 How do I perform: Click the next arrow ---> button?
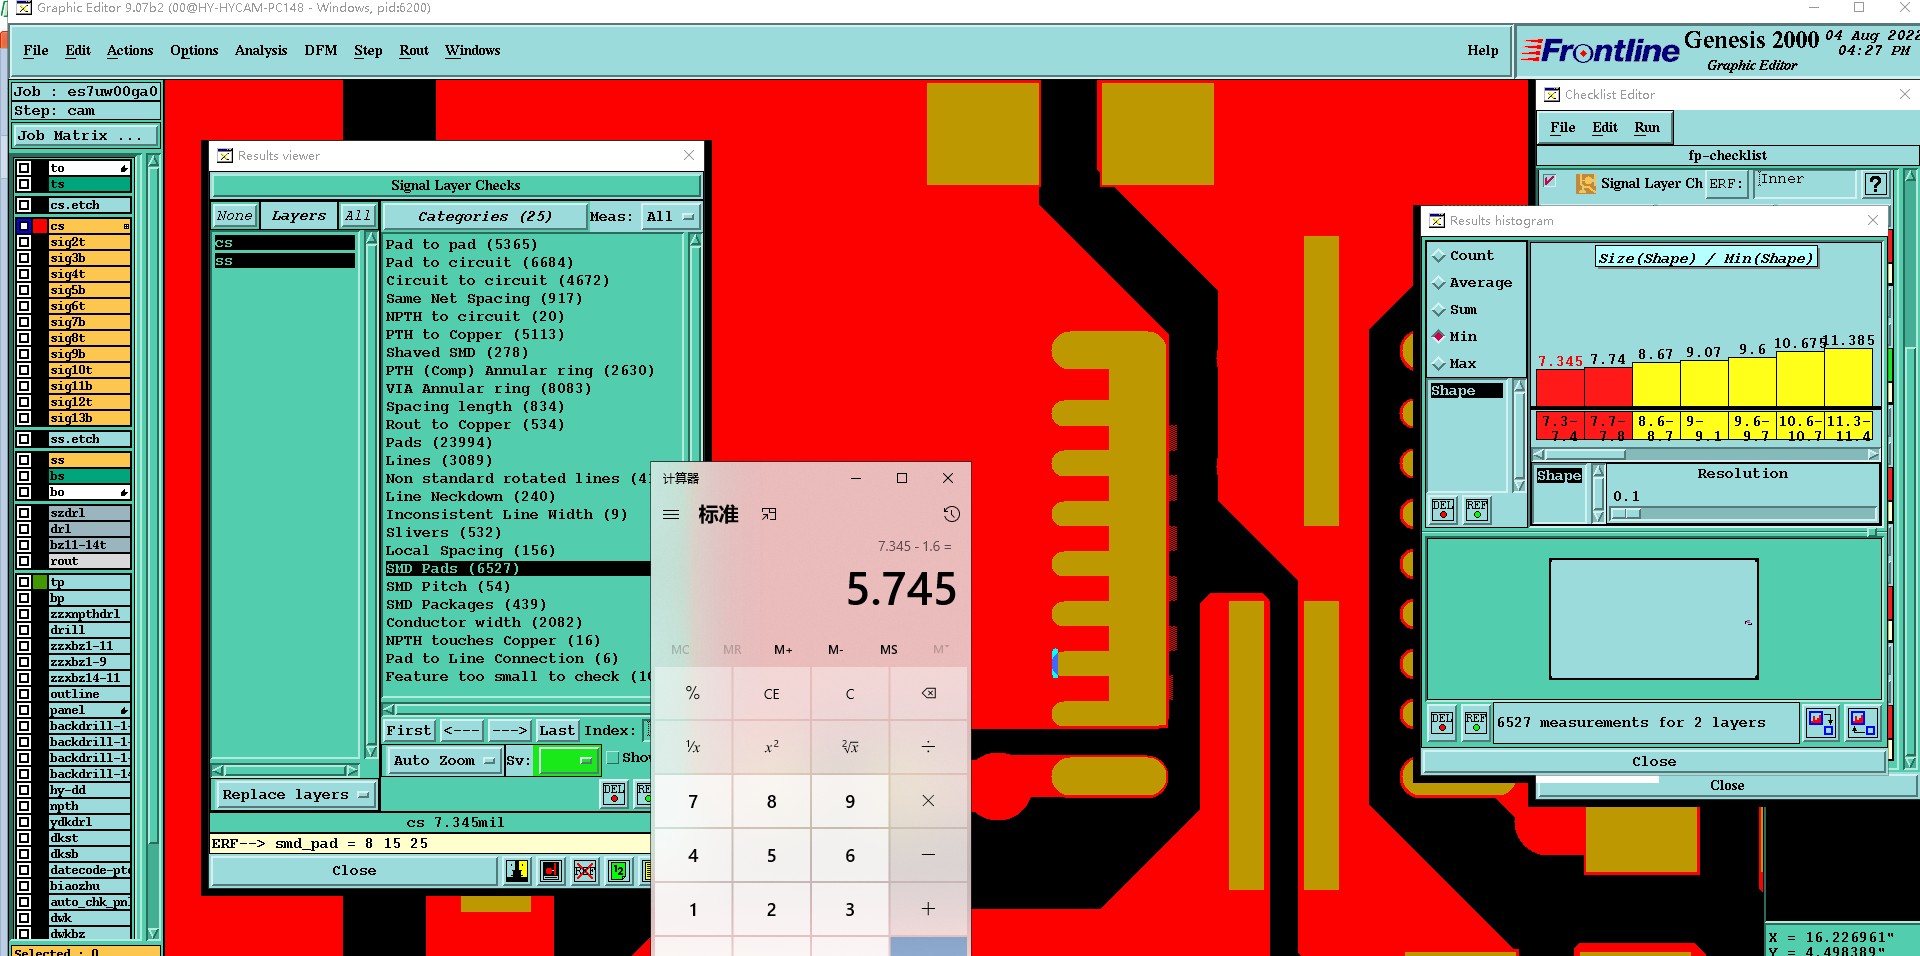point(509,730)
